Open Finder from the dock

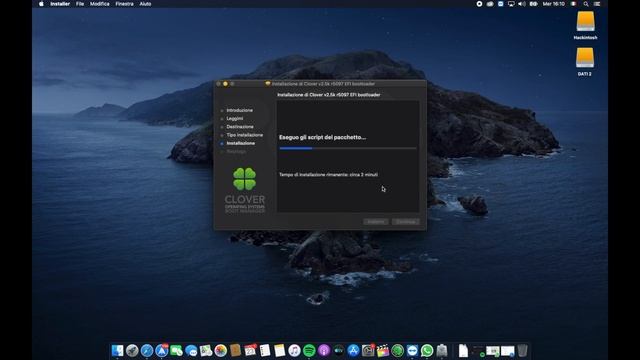[x=117, y=351]
